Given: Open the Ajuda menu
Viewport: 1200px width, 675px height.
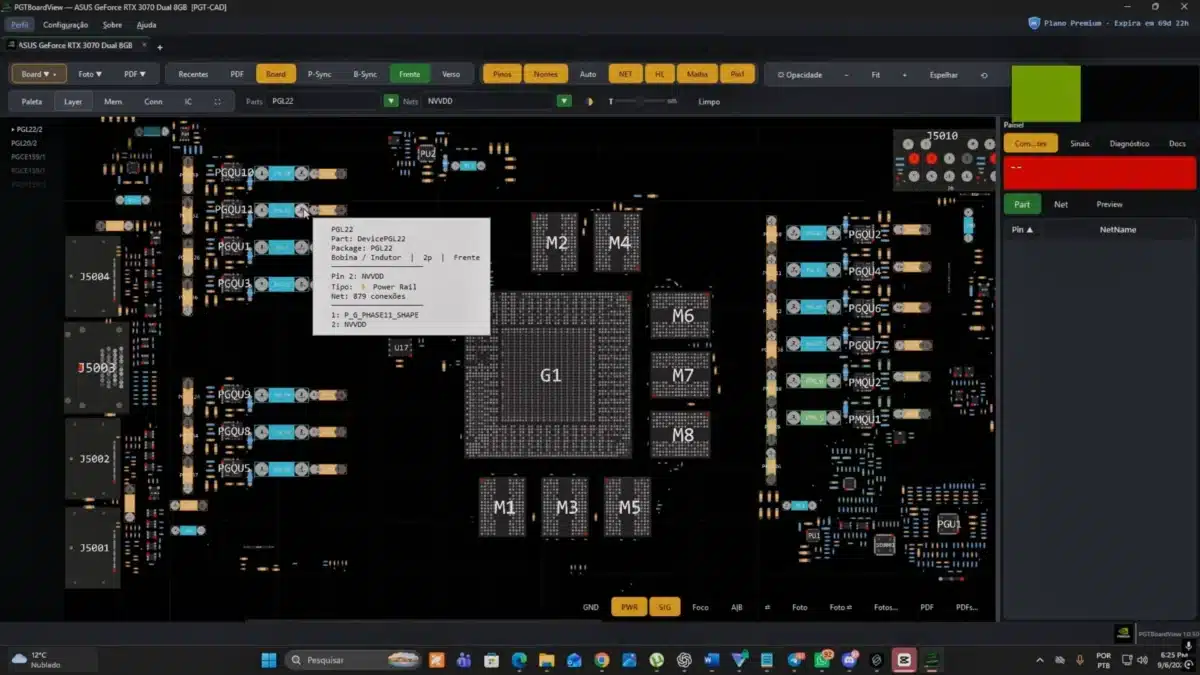Looking at the screenshot, I should (x=146, y=24).
